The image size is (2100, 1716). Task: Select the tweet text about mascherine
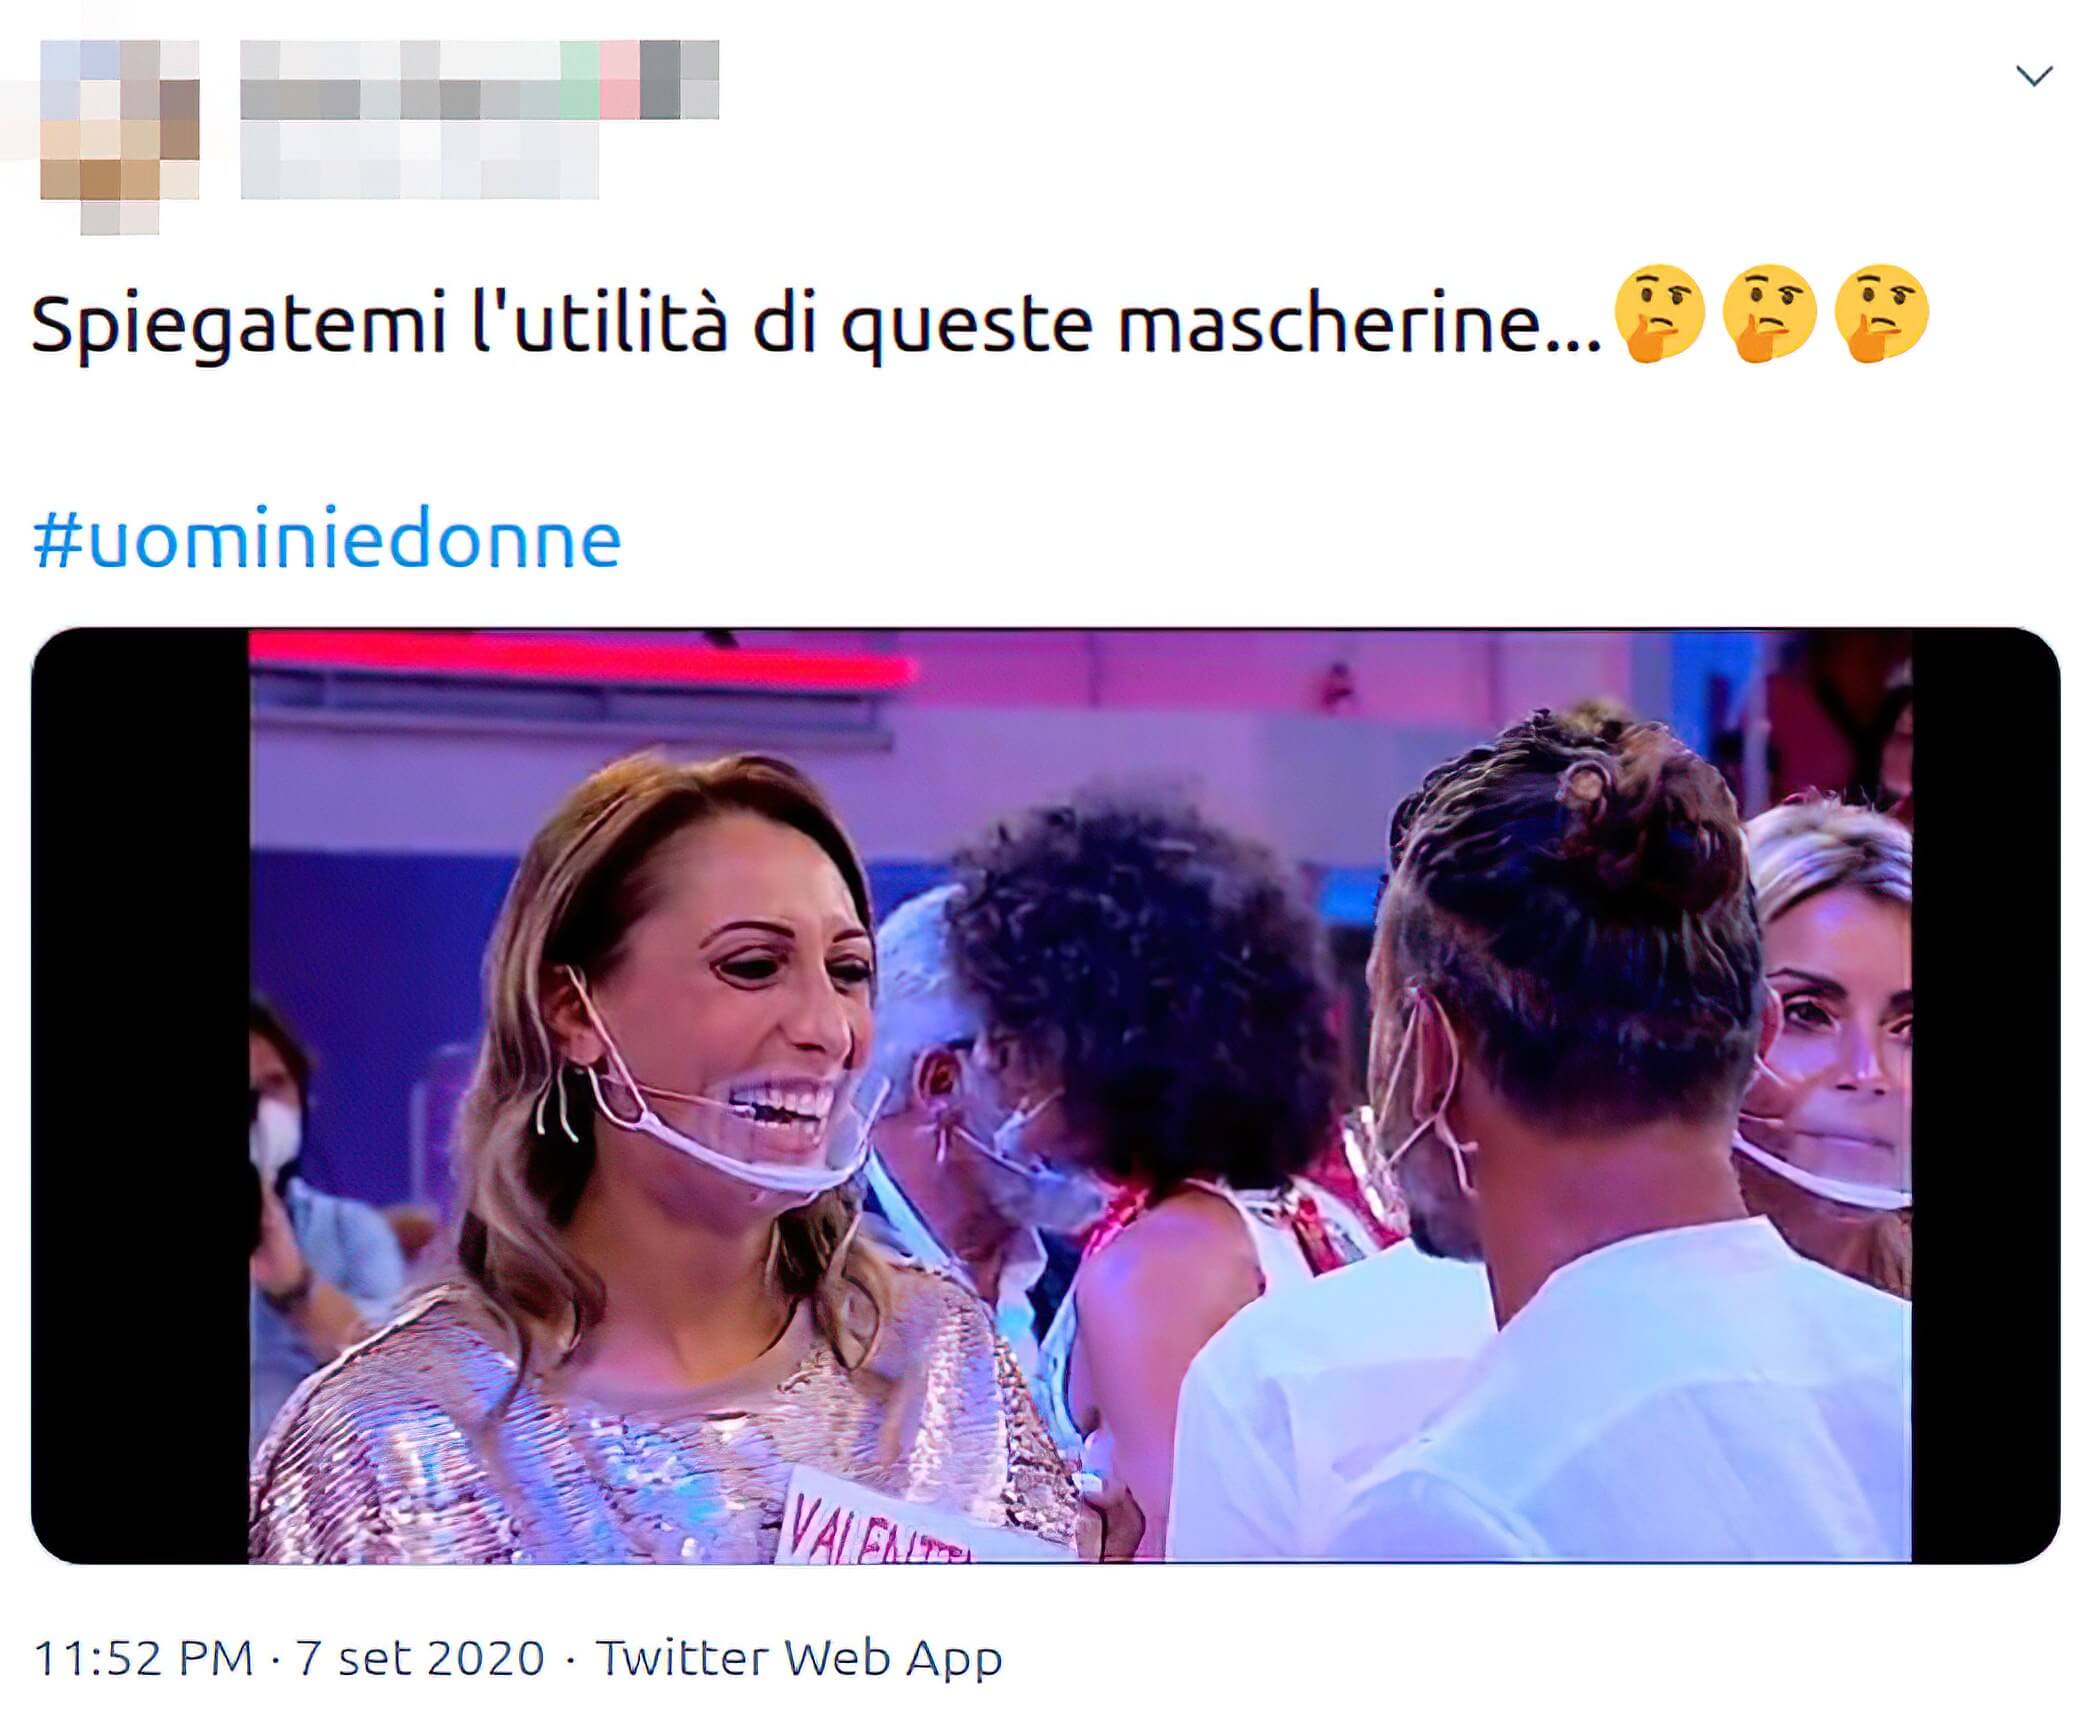817,323
